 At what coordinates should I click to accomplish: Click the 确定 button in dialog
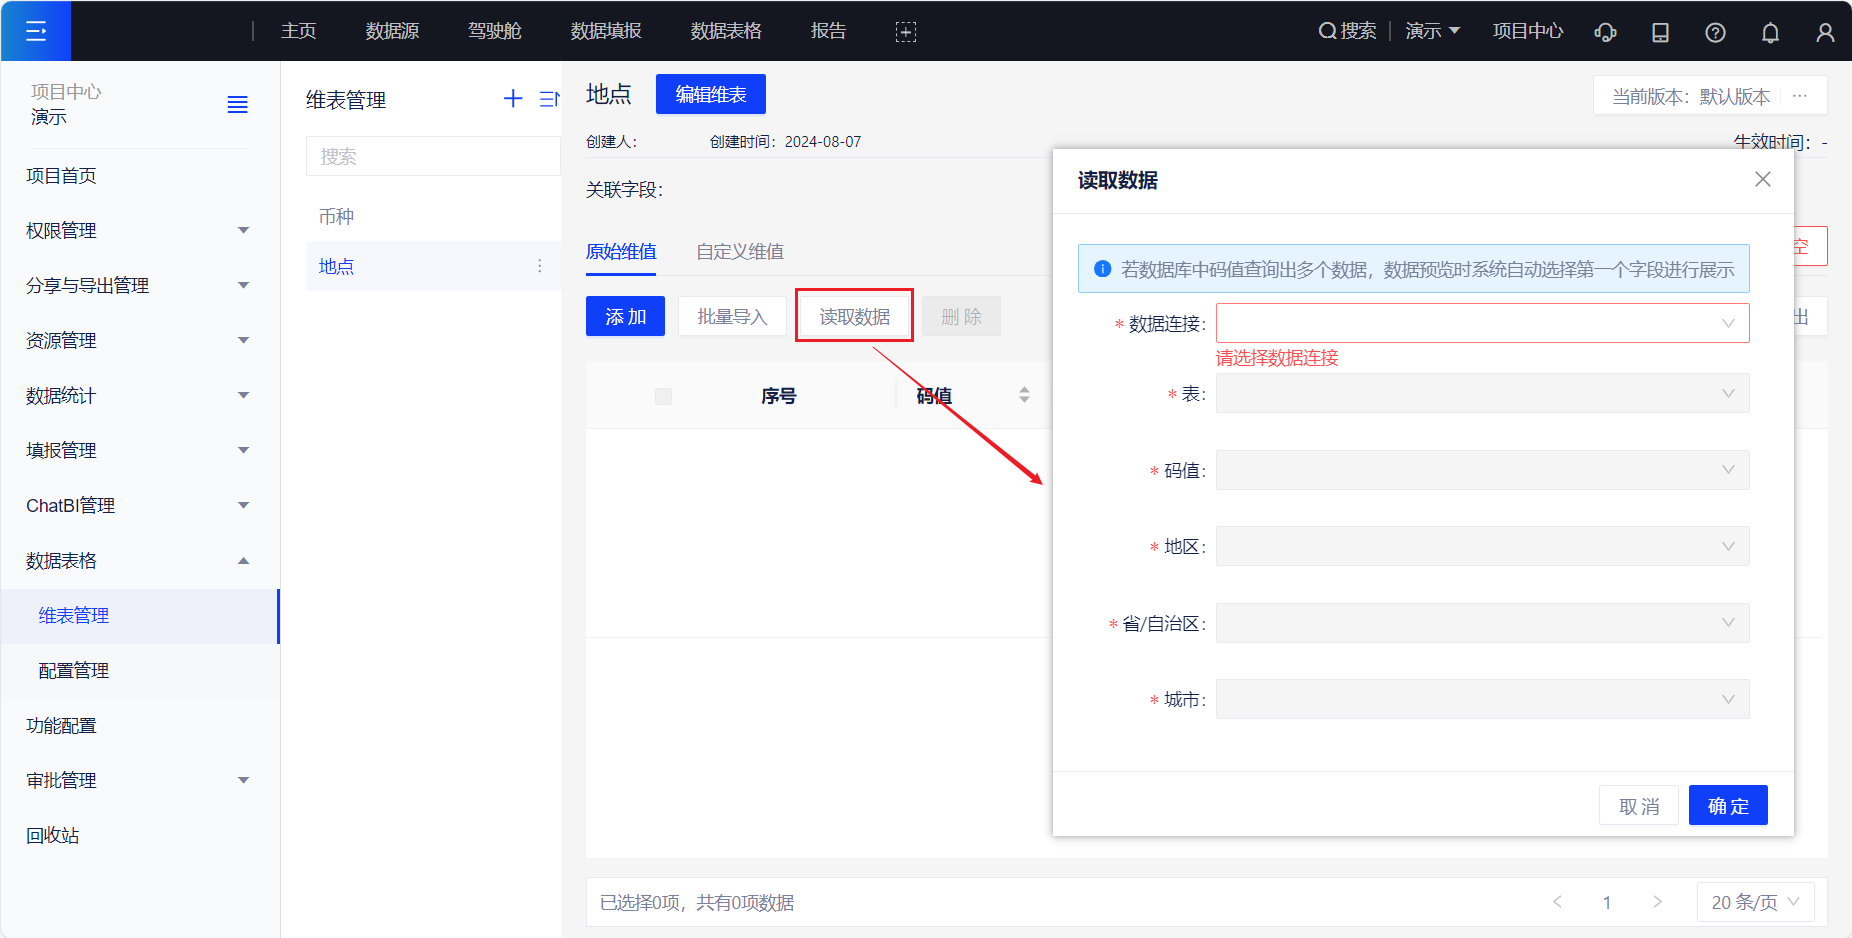click(1728, 805)
